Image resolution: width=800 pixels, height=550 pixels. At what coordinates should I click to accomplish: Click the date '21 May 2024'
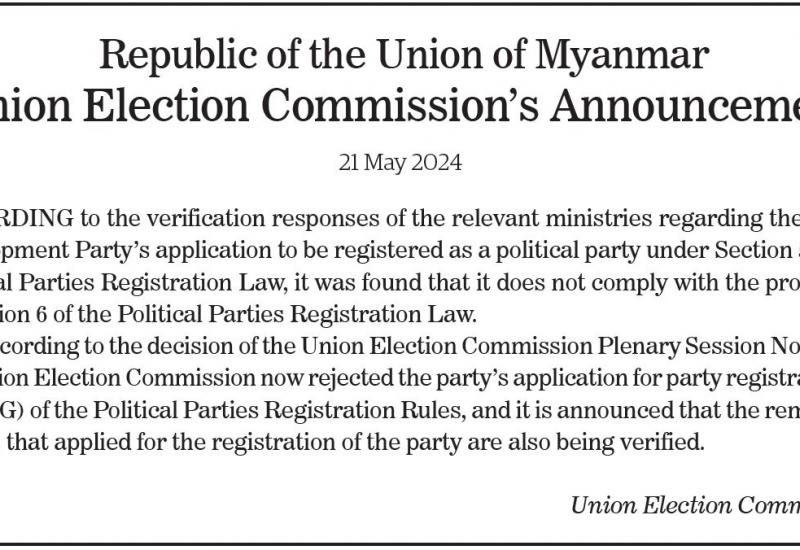pyautogui.click(x=401, y=163)
